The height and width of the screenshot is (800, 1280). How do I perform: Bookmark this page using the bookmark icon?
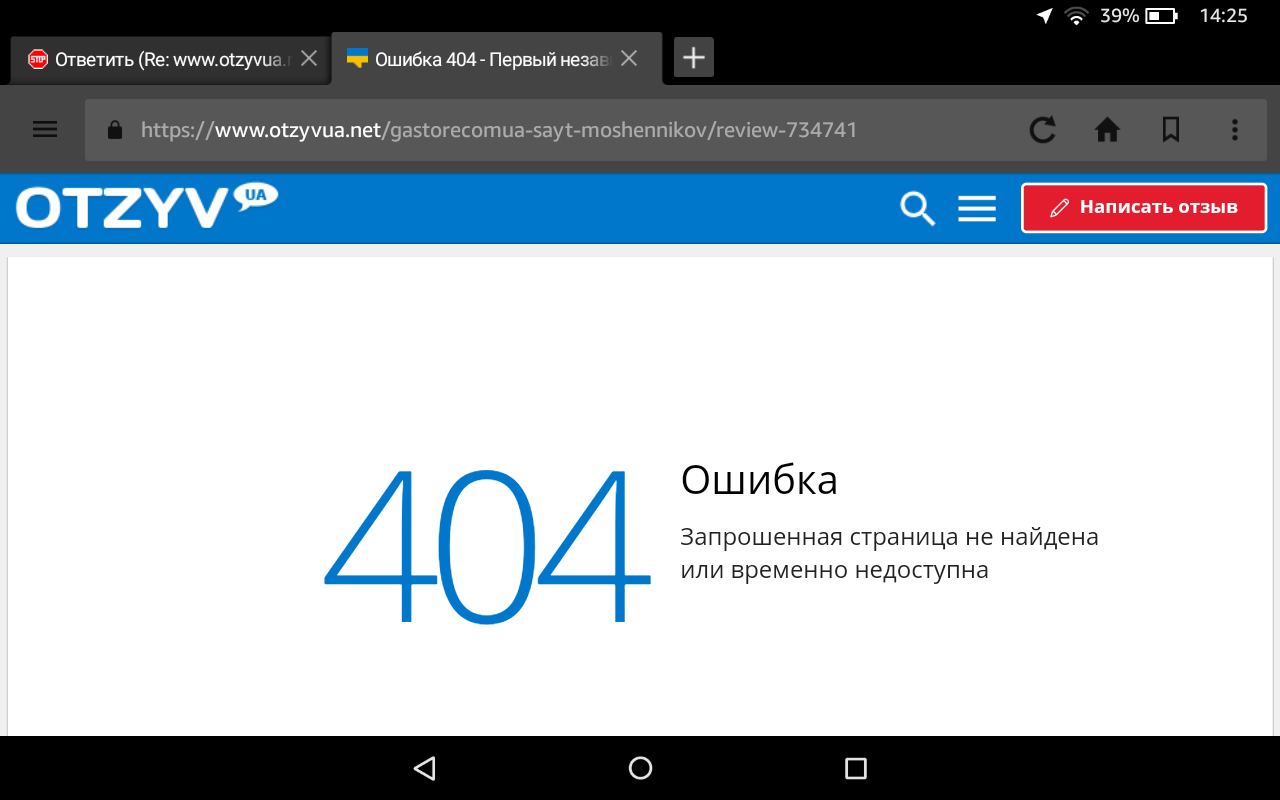(1170, 130)
